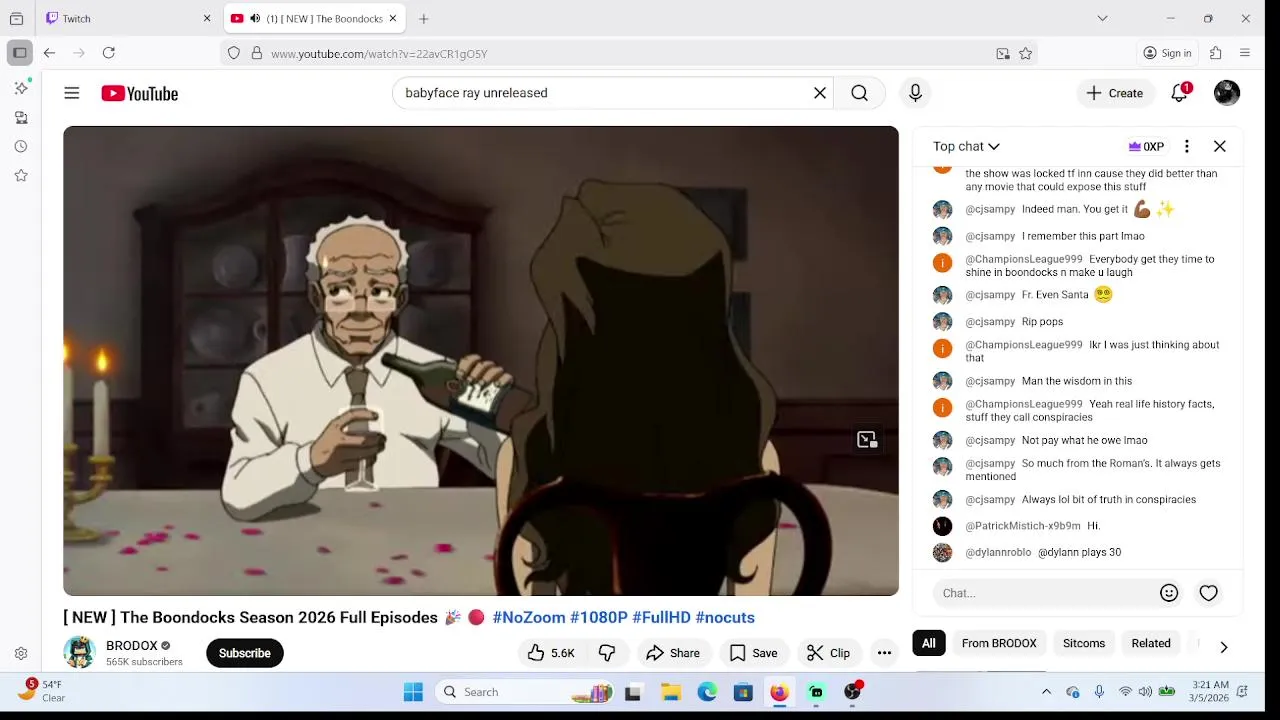Screen dimensions: 1280x720
Task: Expand the Top chat dropdown
Action: coord(966,146)
